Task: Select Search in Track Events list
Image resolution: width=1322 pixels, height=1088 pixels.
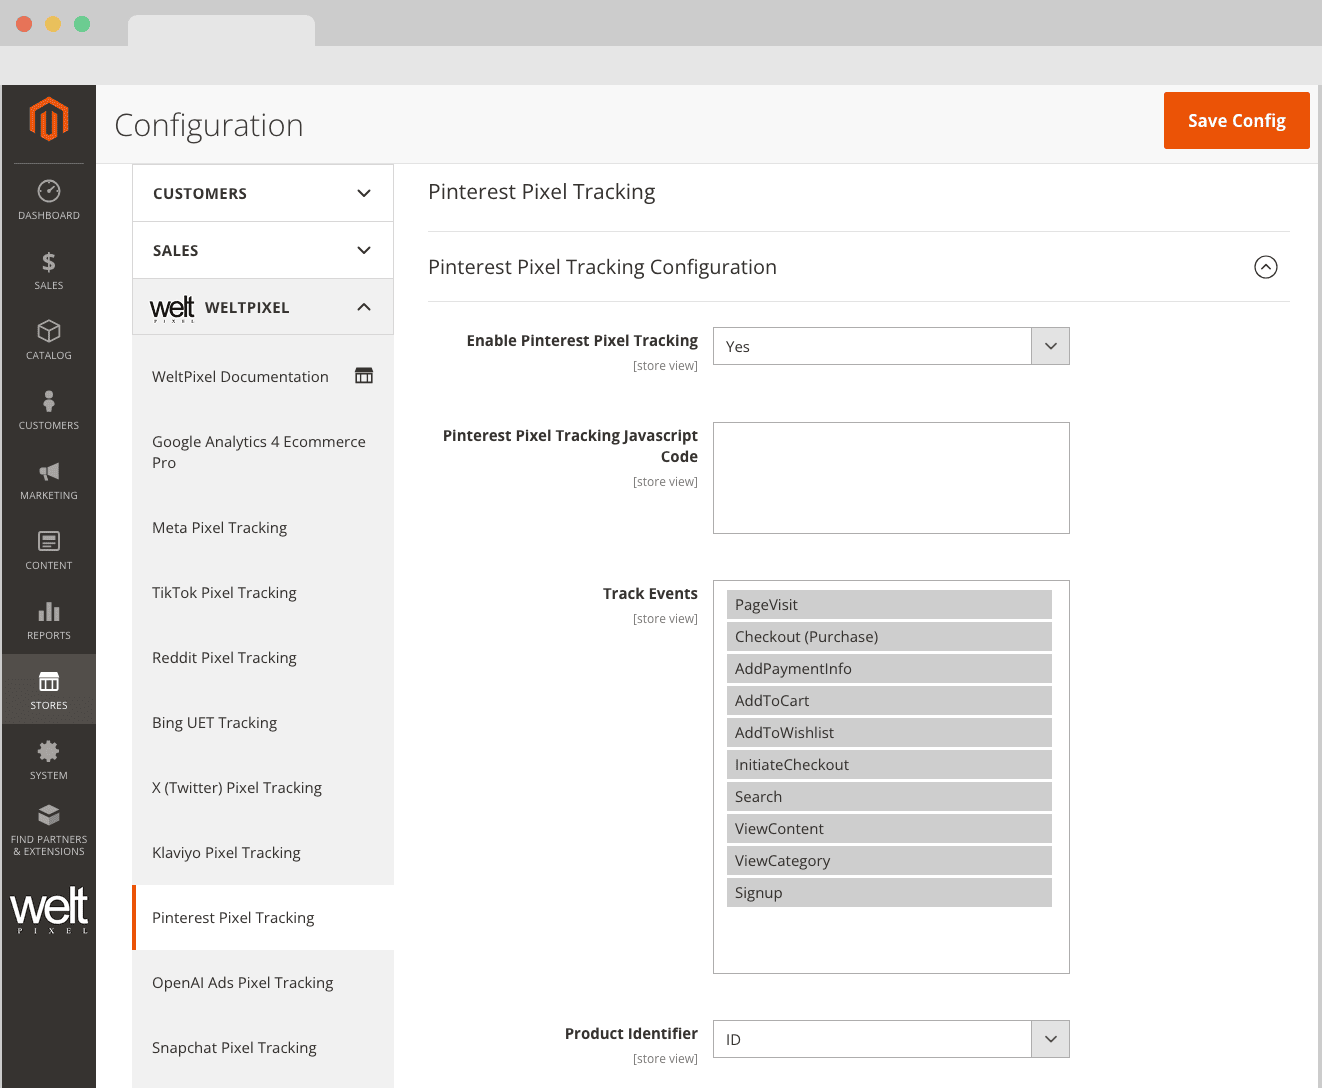Action: coord(889,797)
